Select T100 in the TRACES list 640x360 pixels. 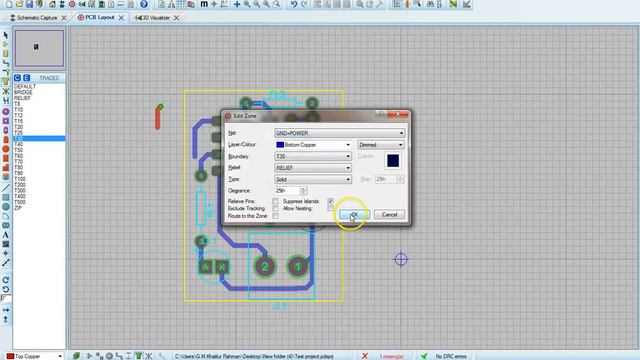20,179
